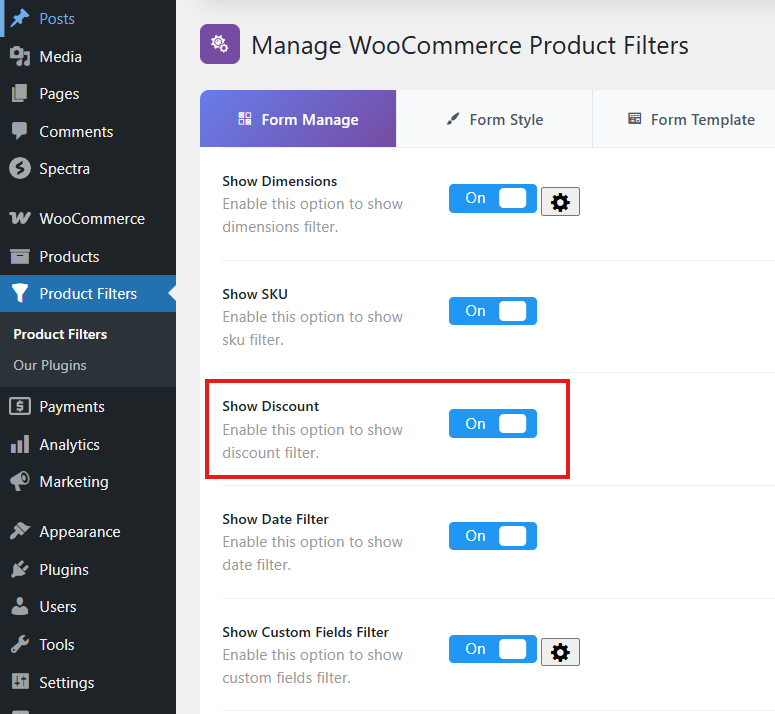
Task: Open the WooCommerce menu item
Action: pyautogui.click(x=88, y=218)
